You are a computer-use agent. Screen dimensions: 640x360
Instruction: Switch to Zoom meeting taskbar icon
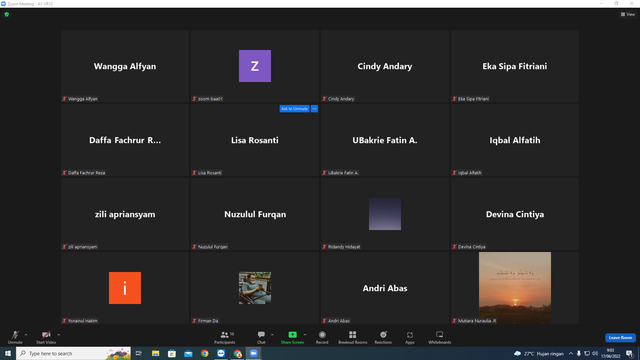pos(253,353)
